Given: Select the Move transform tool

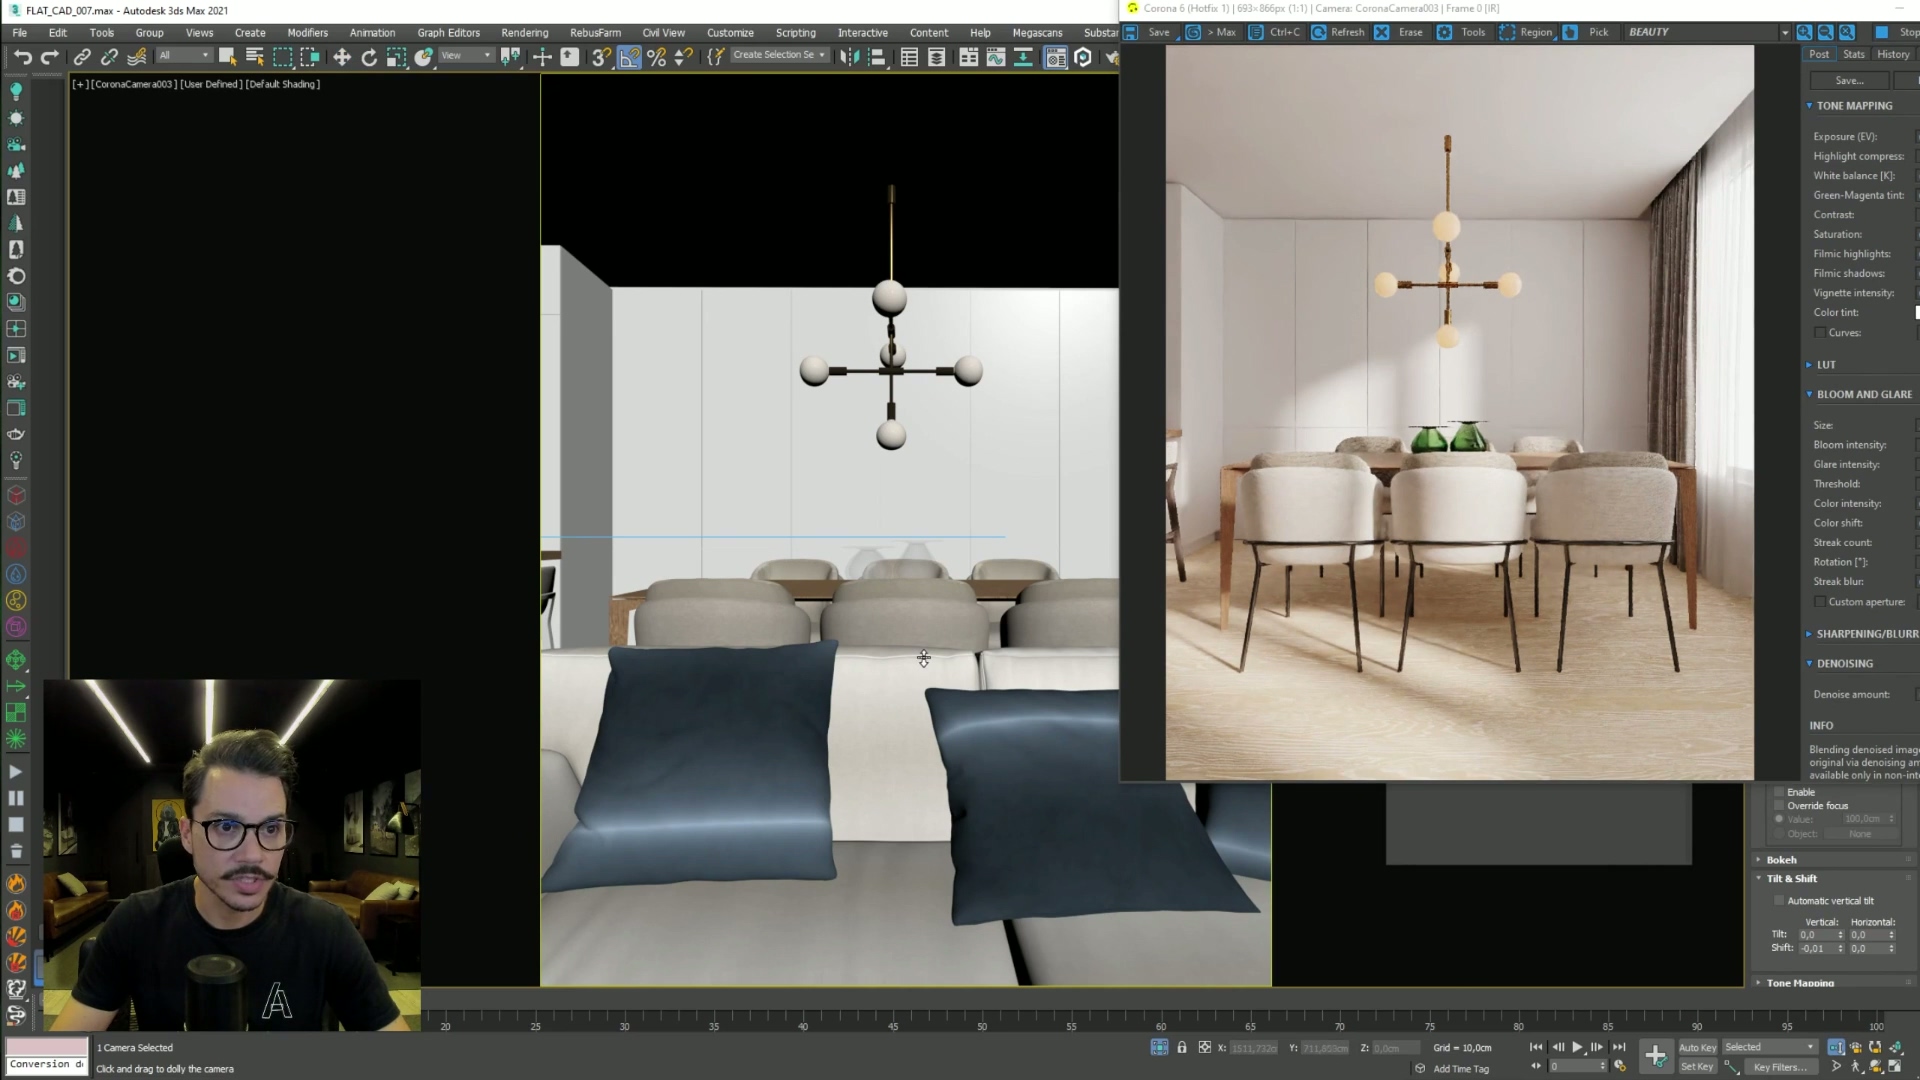Looking at the screenshot, I should click(342, 57).
